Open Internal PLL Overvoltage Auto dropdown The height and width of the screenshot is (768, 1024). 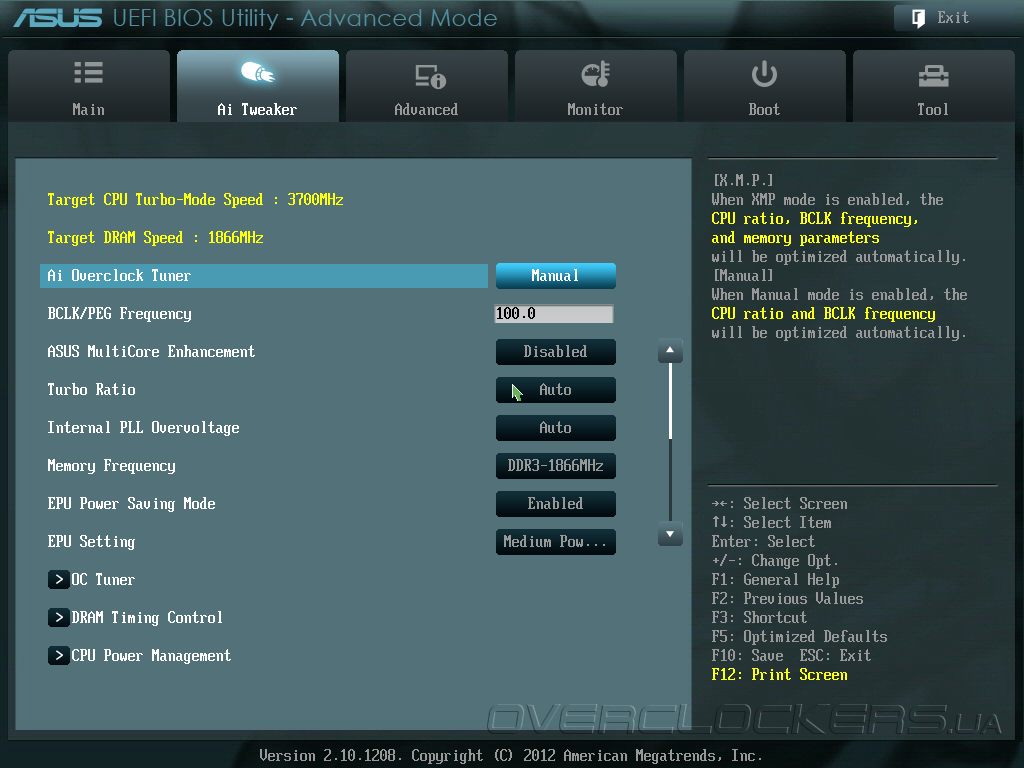click(556, 428)
